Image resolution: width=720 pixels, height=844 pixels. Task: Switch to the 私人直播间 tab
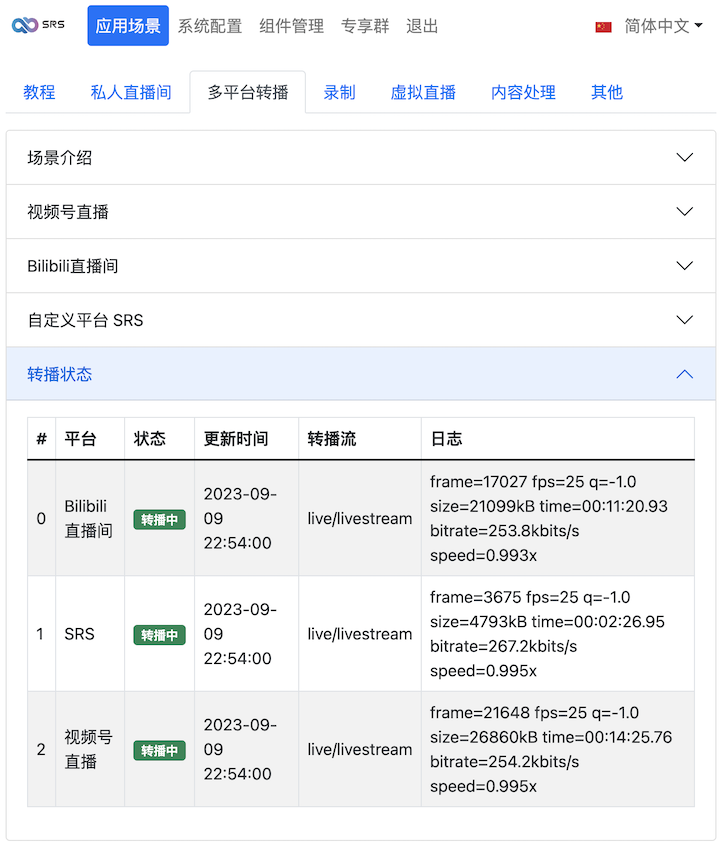(131, 93)
